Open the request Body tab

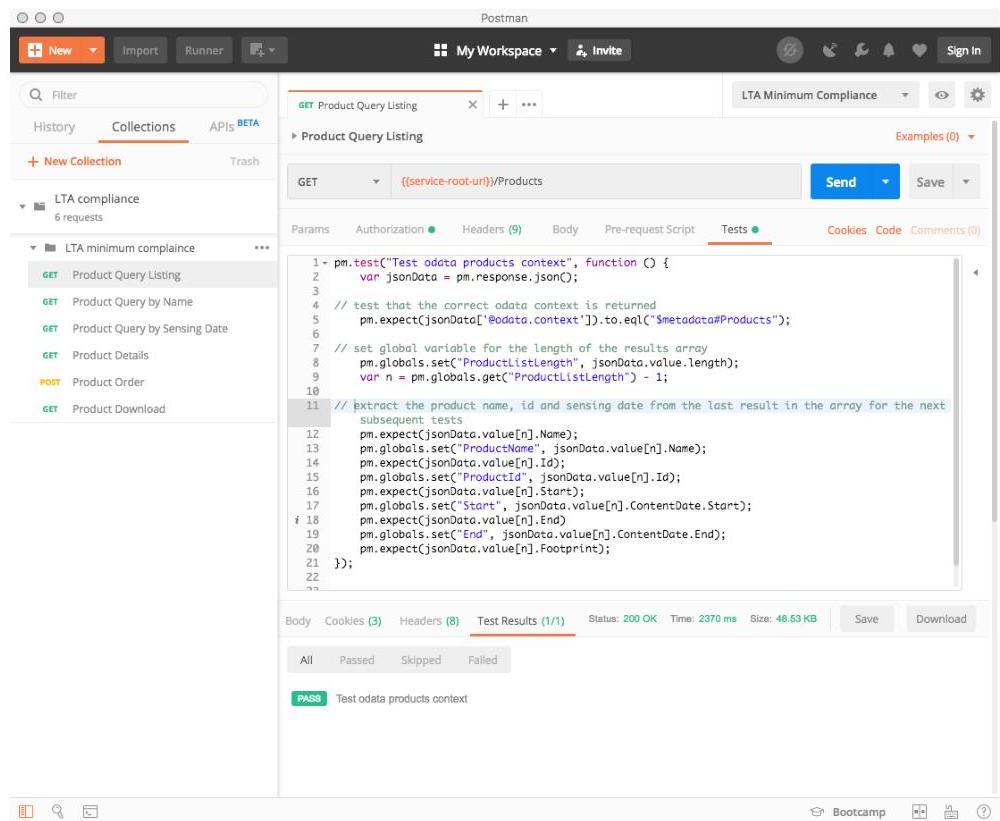[x=565, y=230]
